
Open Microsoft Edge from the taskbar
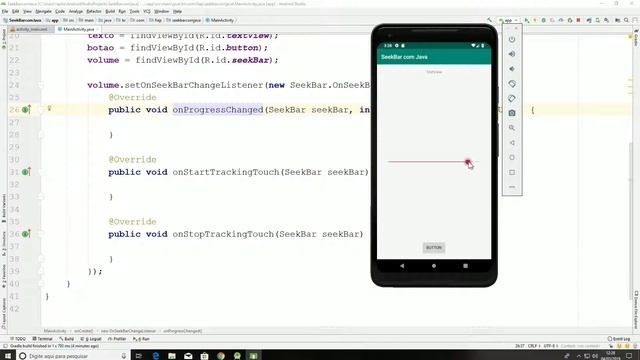(156, 356)
